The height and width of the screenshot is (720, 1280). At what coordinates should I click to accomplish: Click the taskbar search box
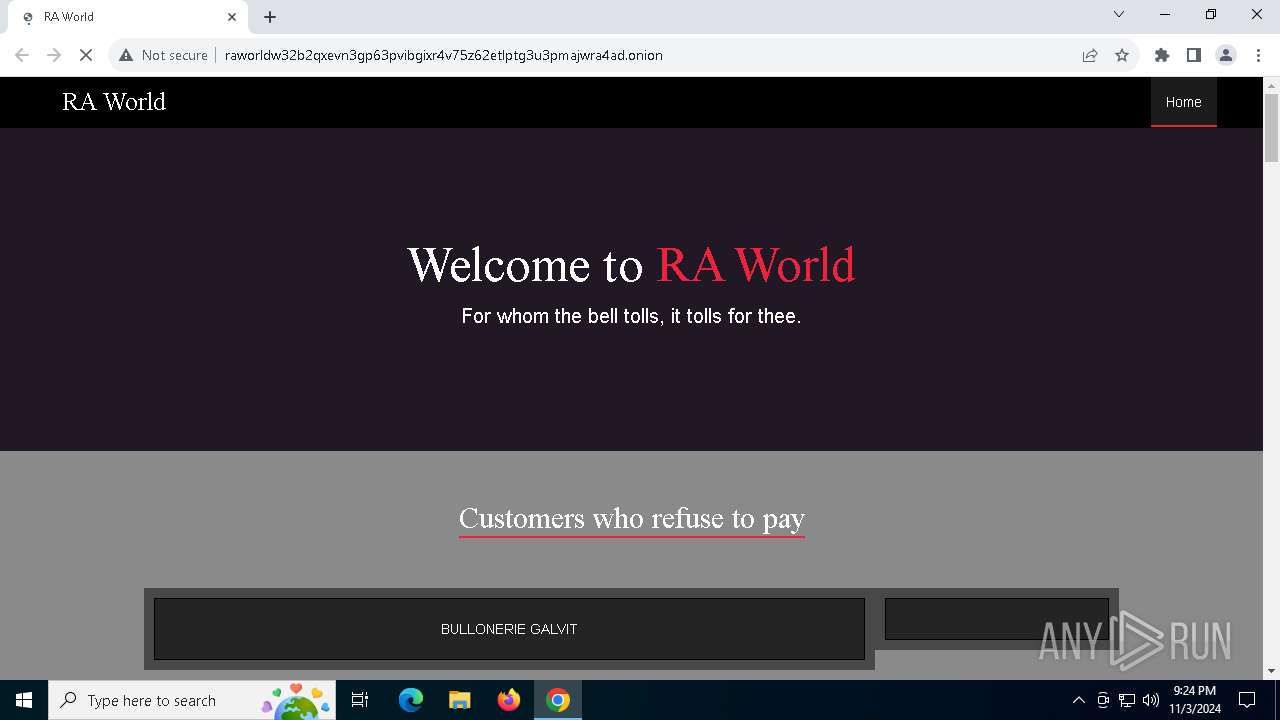pos(191,700)
